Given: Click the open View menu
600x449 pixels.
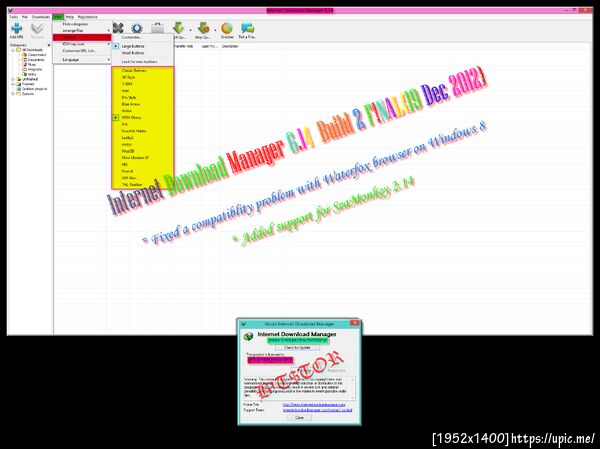Looking at the screenshot, I should pos(58,17).
